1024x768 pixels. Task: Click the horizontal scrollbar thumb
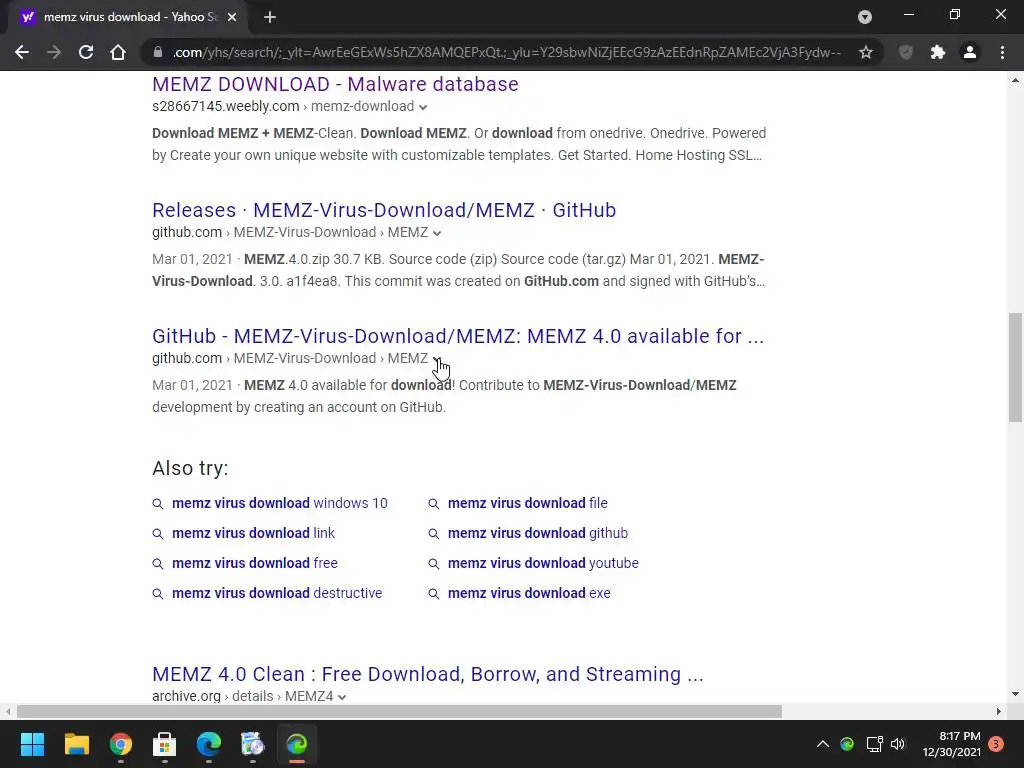click(x=399, y=711)
